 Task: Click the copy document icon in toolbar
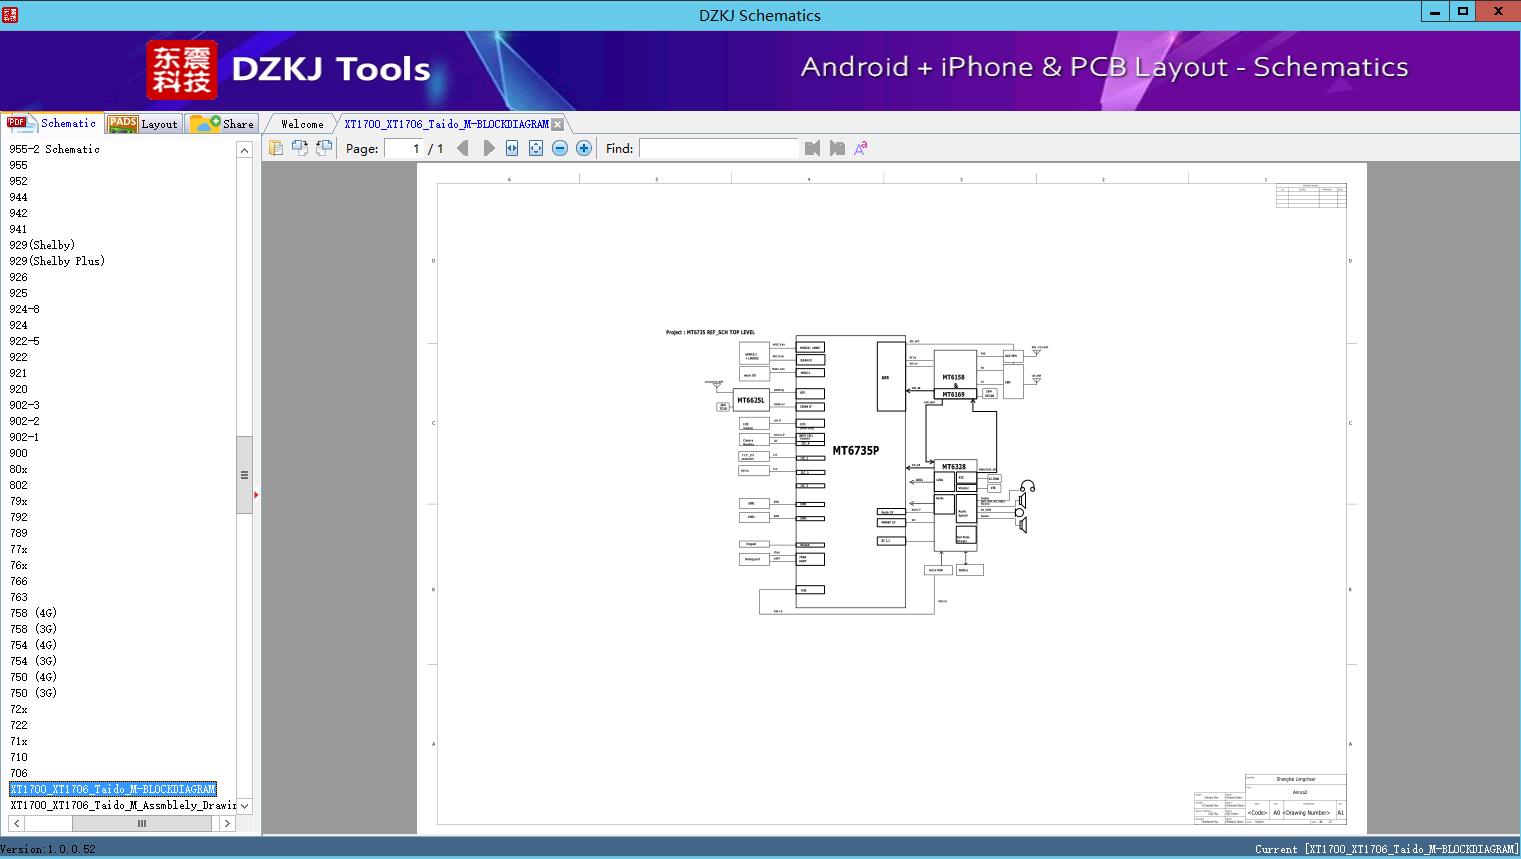pos(276,148)
